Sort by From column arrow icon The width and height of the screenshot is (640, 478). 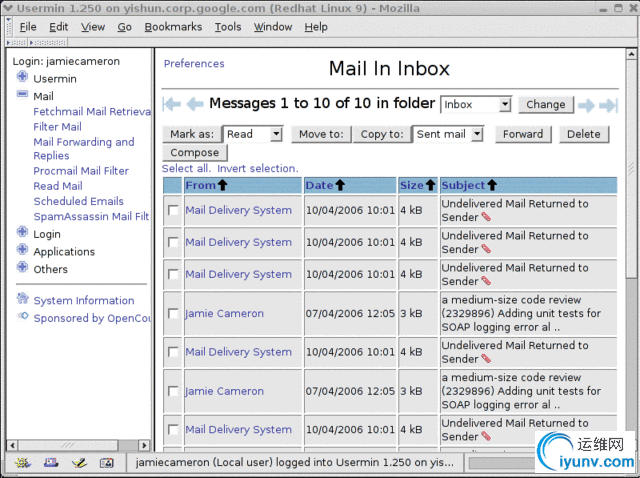coord(222,185)
